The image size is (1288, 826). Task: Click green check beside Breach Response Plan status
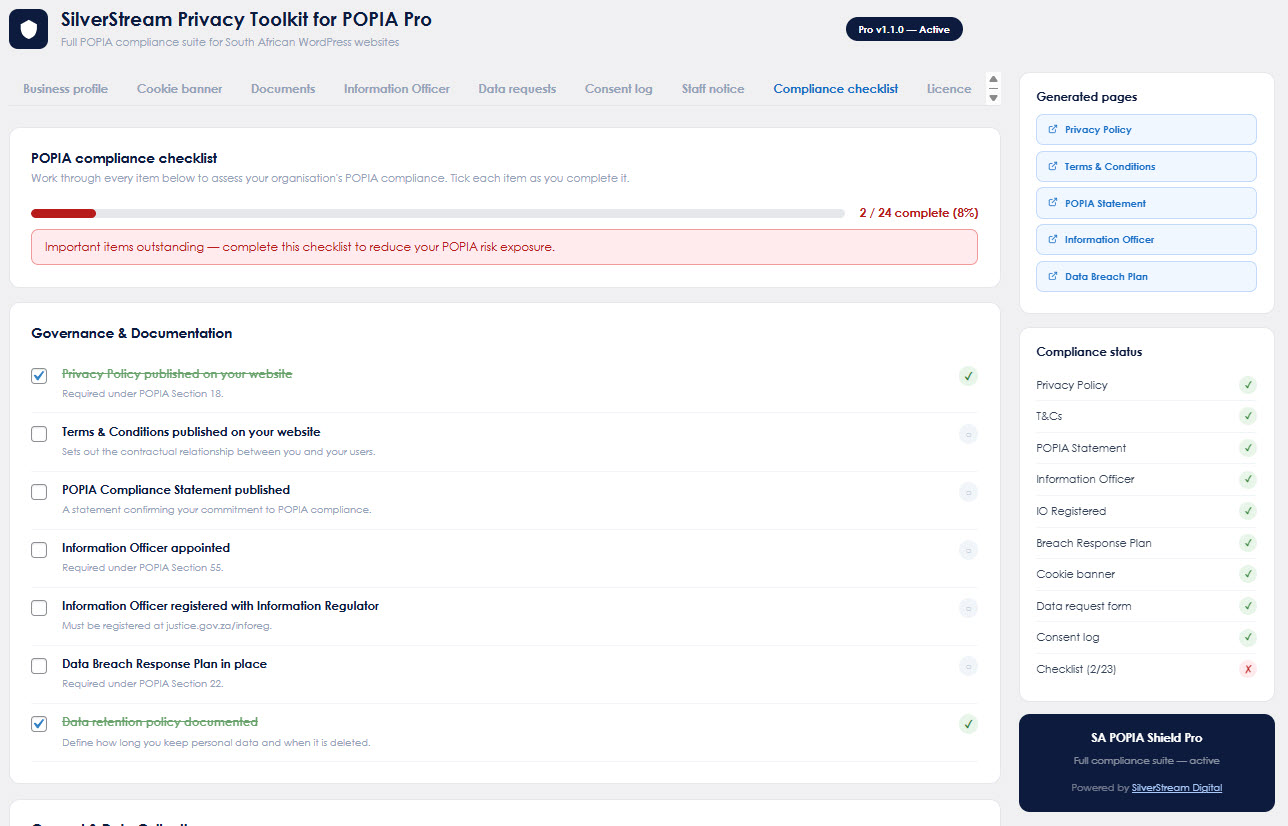(1247, 543)
